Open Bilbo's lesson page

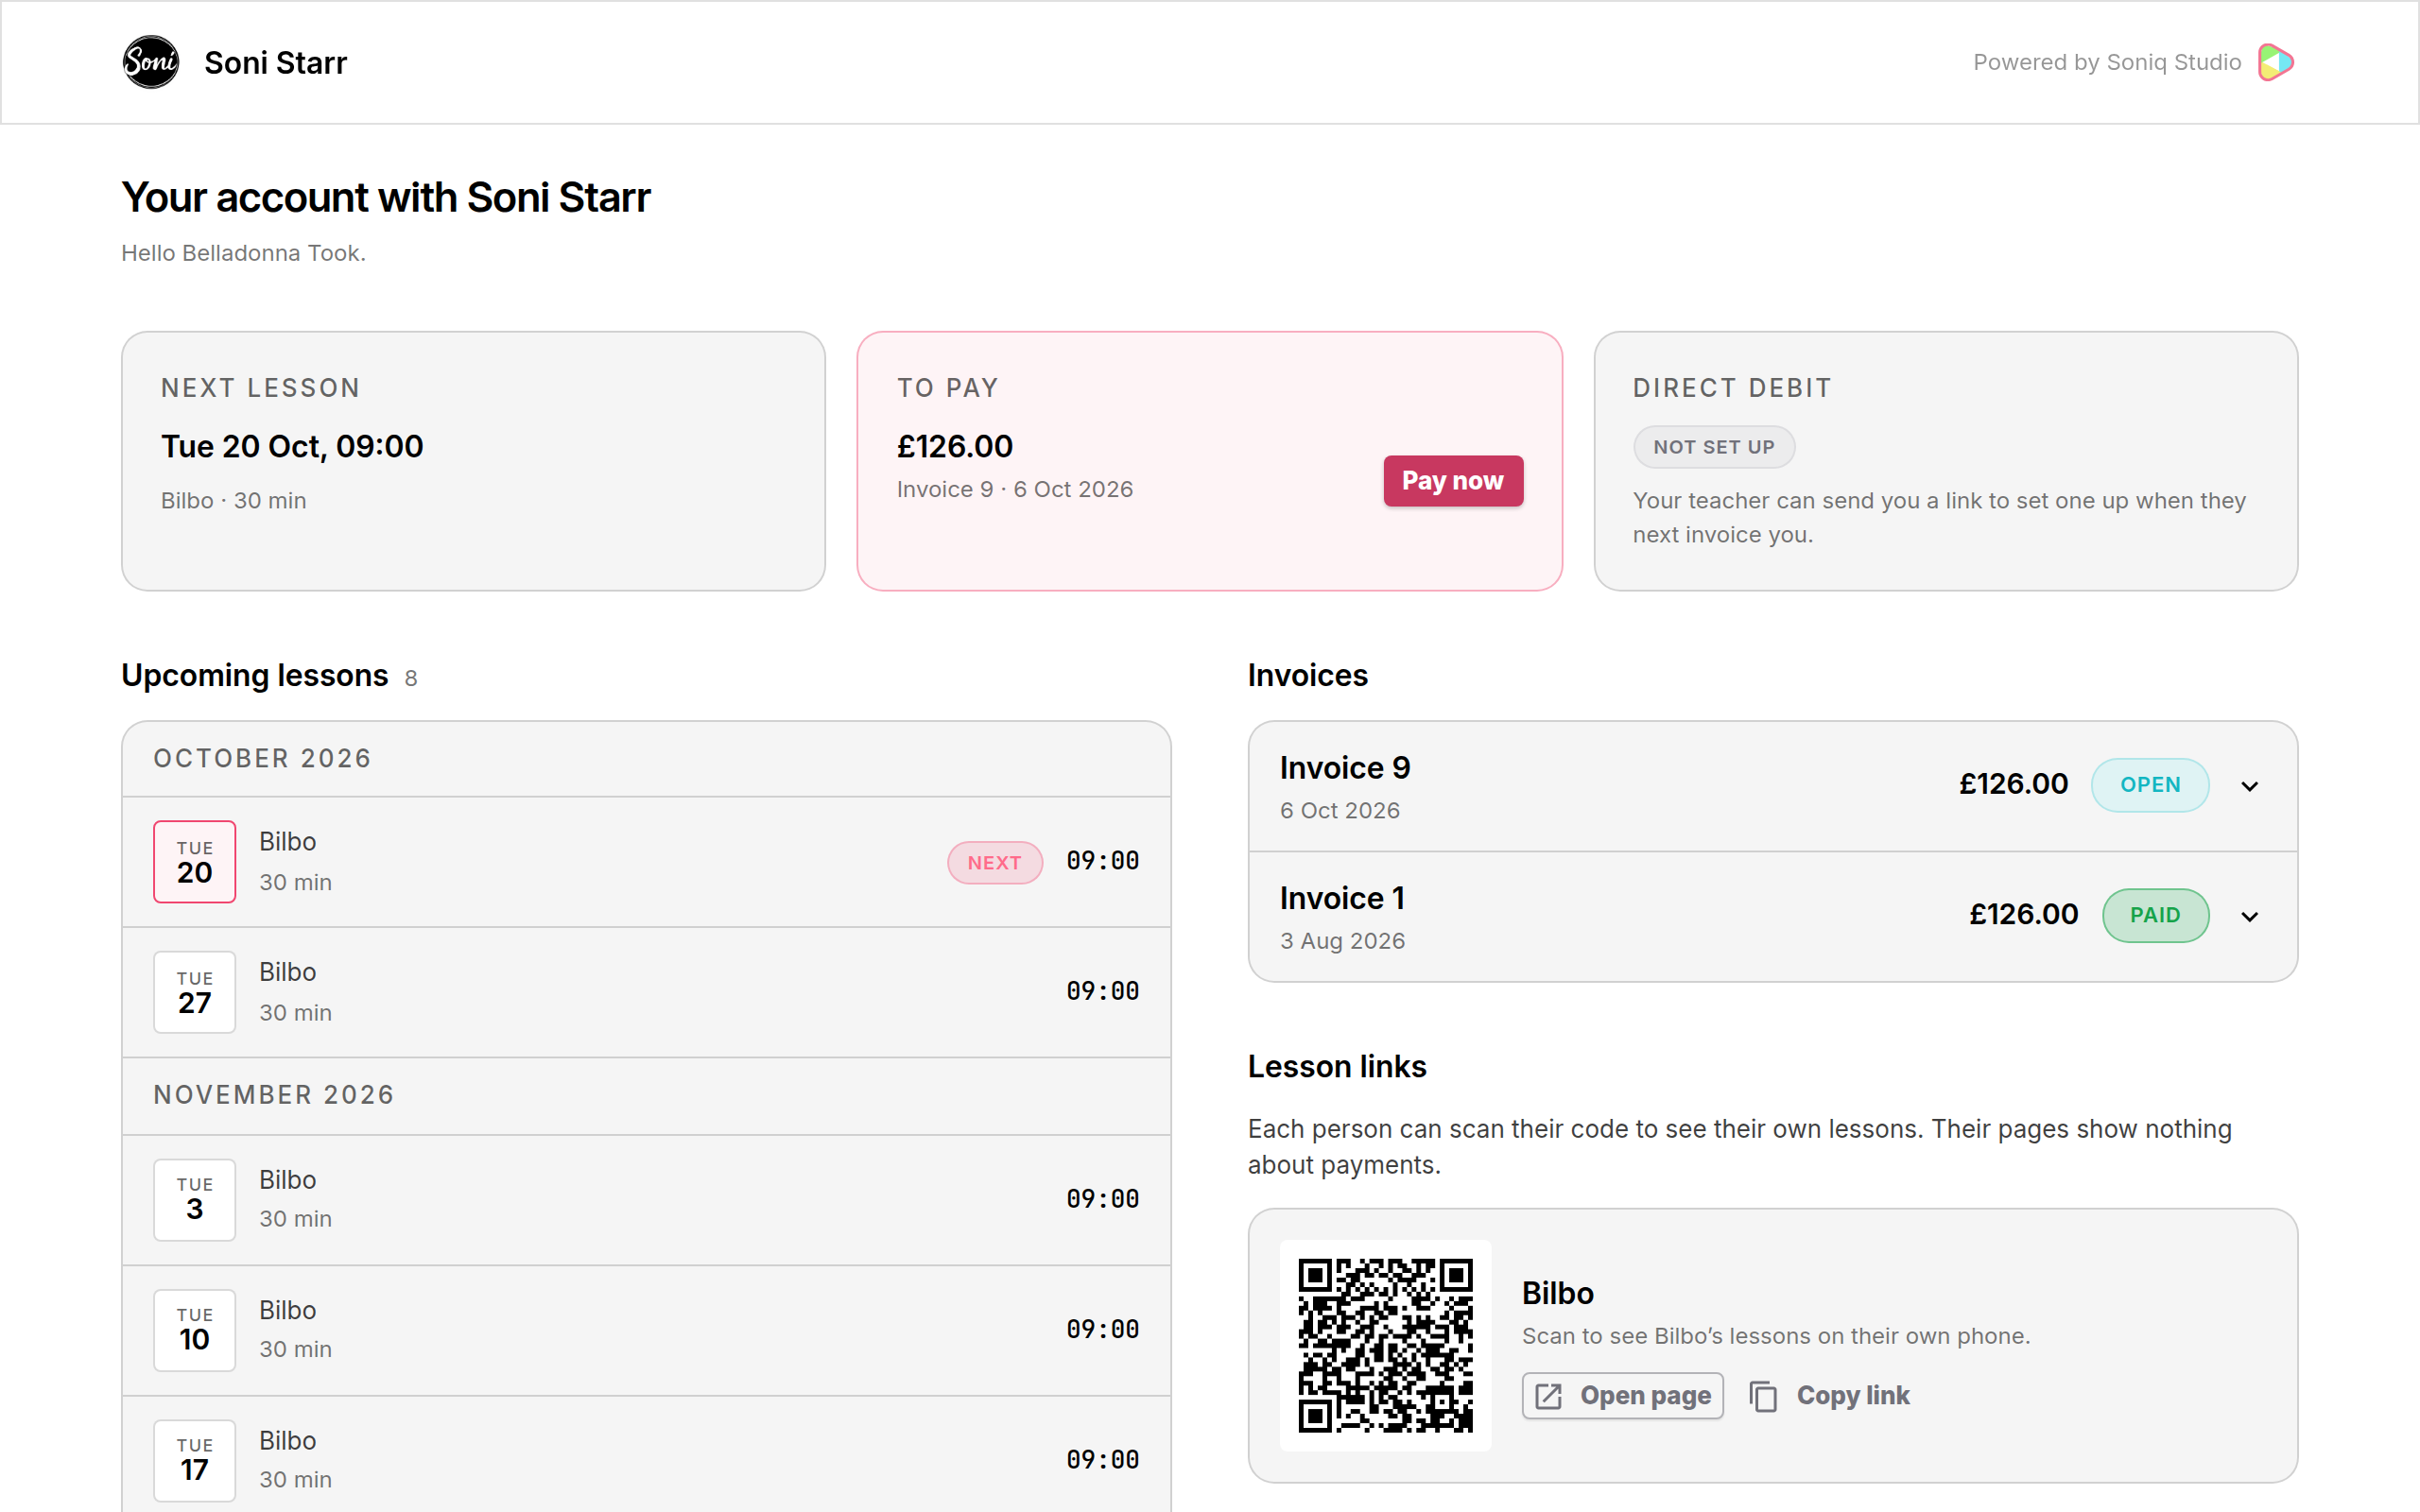(1622, 1396)
